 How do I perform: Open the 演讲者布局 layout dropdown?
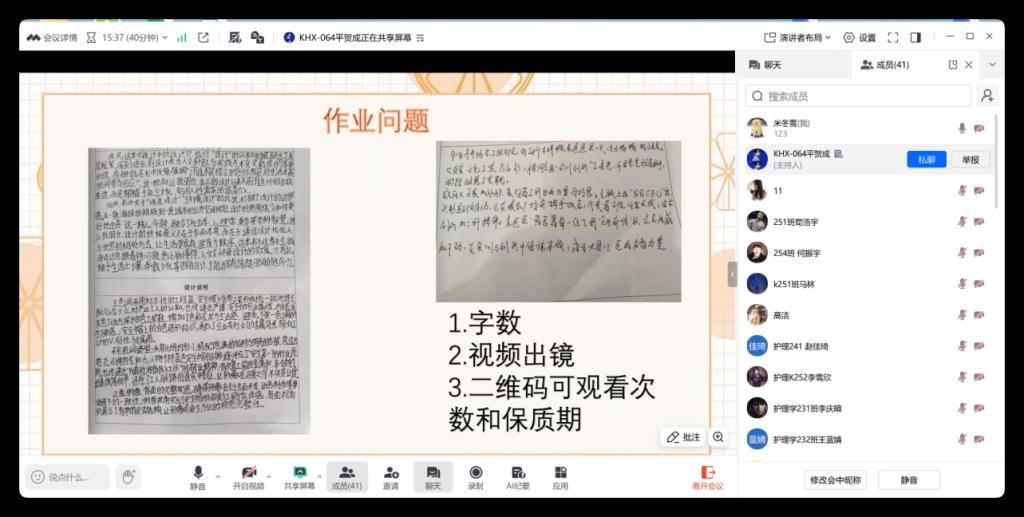click(x=799, y=37)
